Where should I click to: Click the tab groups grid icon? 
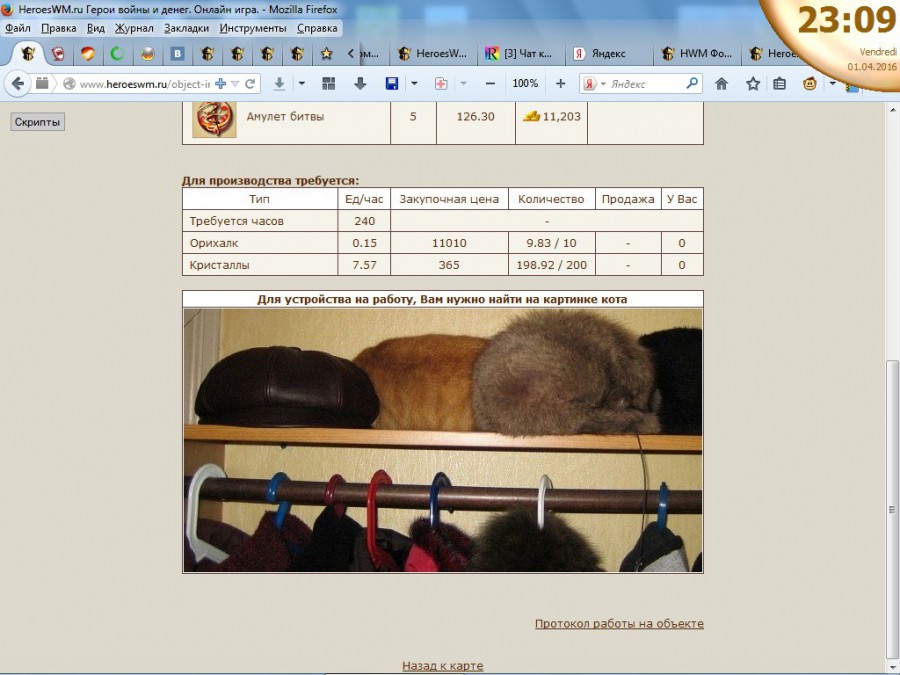pyautogui.click(x=328, y=84)
